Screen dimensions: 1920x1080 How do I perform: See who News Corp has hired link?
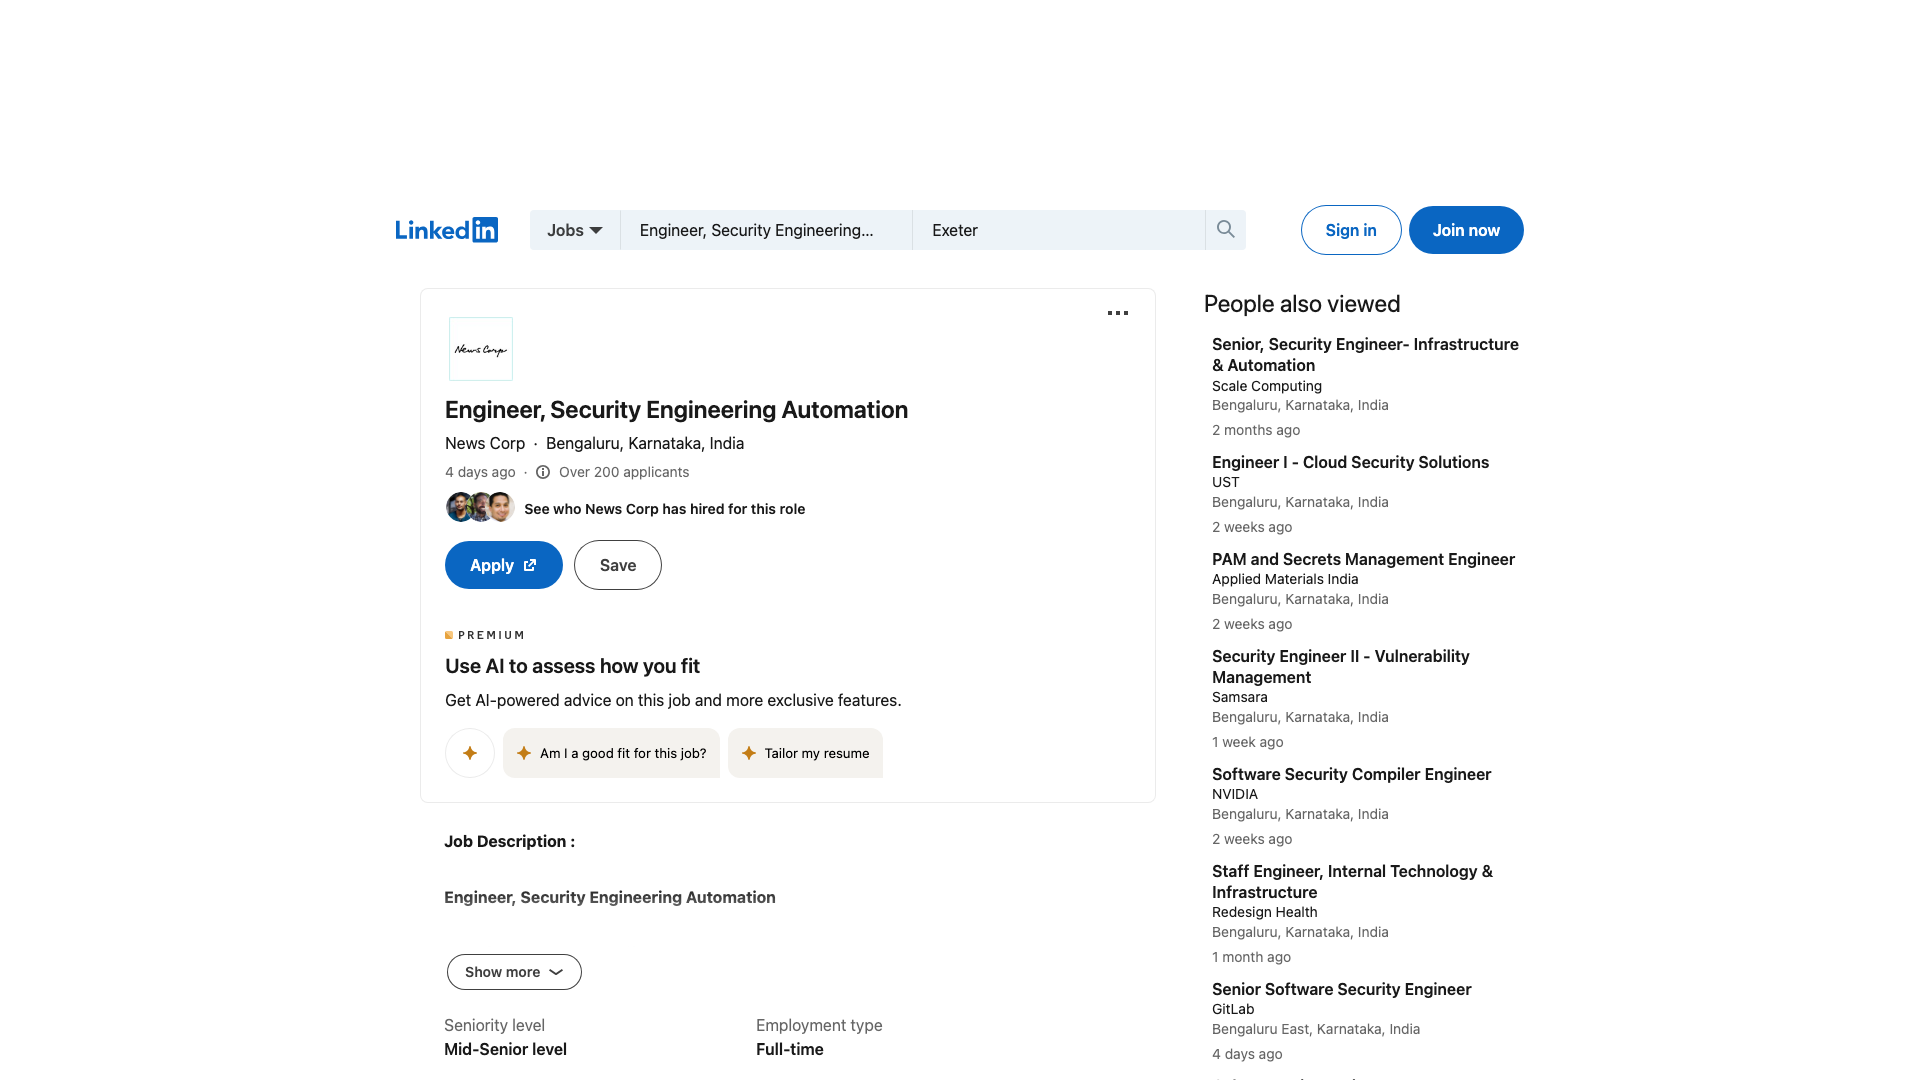point(664,509)
